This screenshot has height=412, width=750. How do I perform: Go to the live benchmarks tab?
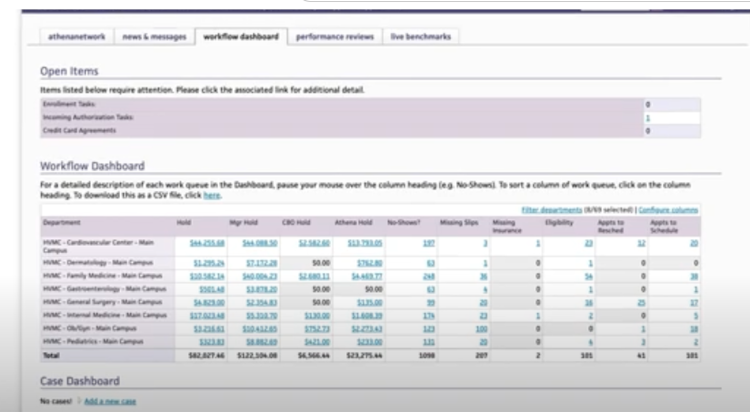pyautogui.click(x=420, y=37)
